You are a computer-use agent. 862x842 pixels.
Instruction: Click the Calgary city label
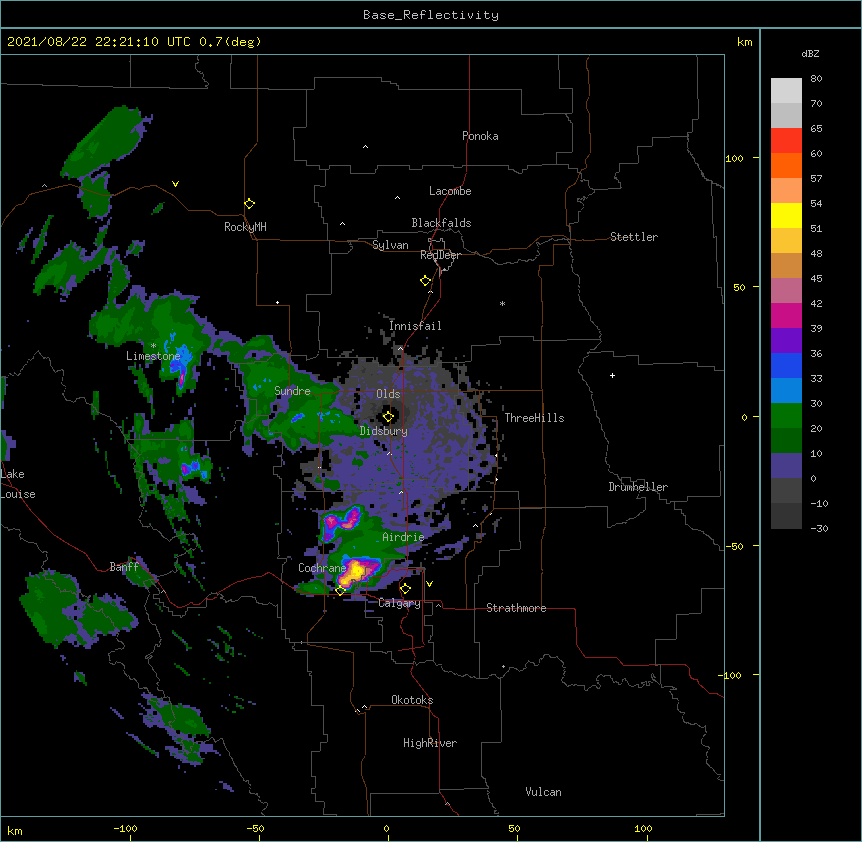pyautogui.click(x=399, y=603)
